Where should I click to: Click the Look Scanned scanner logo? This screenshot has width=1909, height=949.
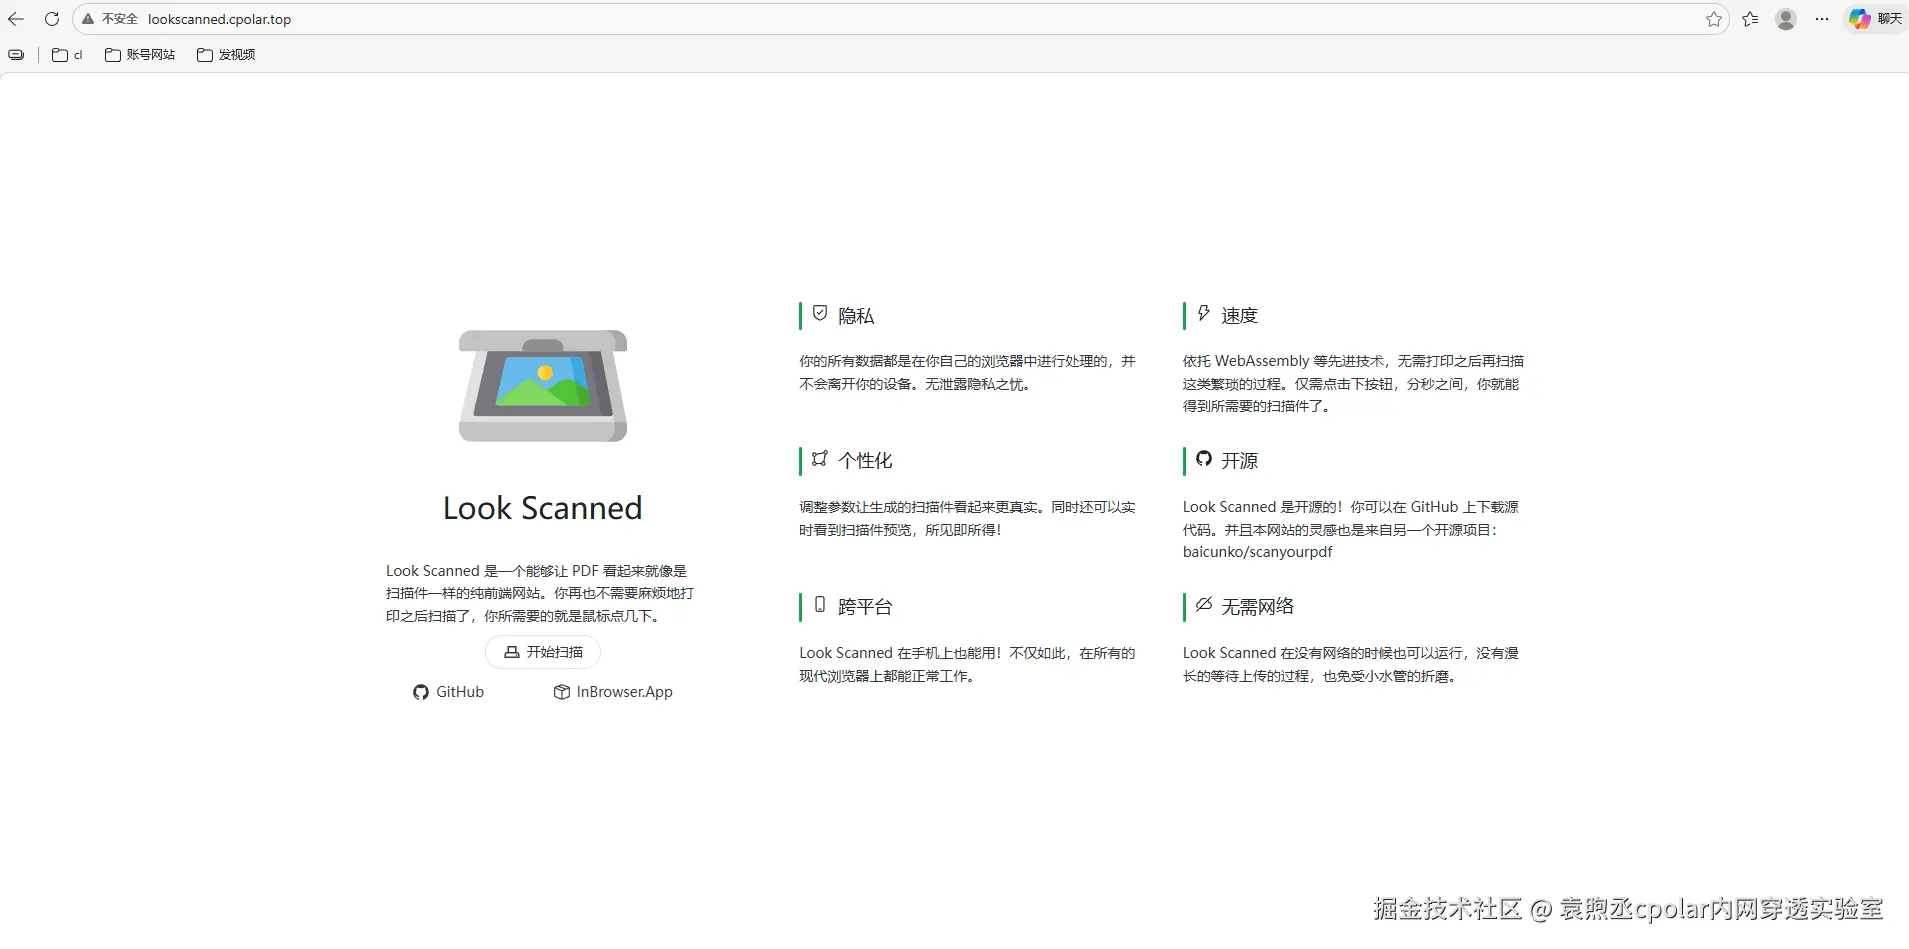[543, 386]
